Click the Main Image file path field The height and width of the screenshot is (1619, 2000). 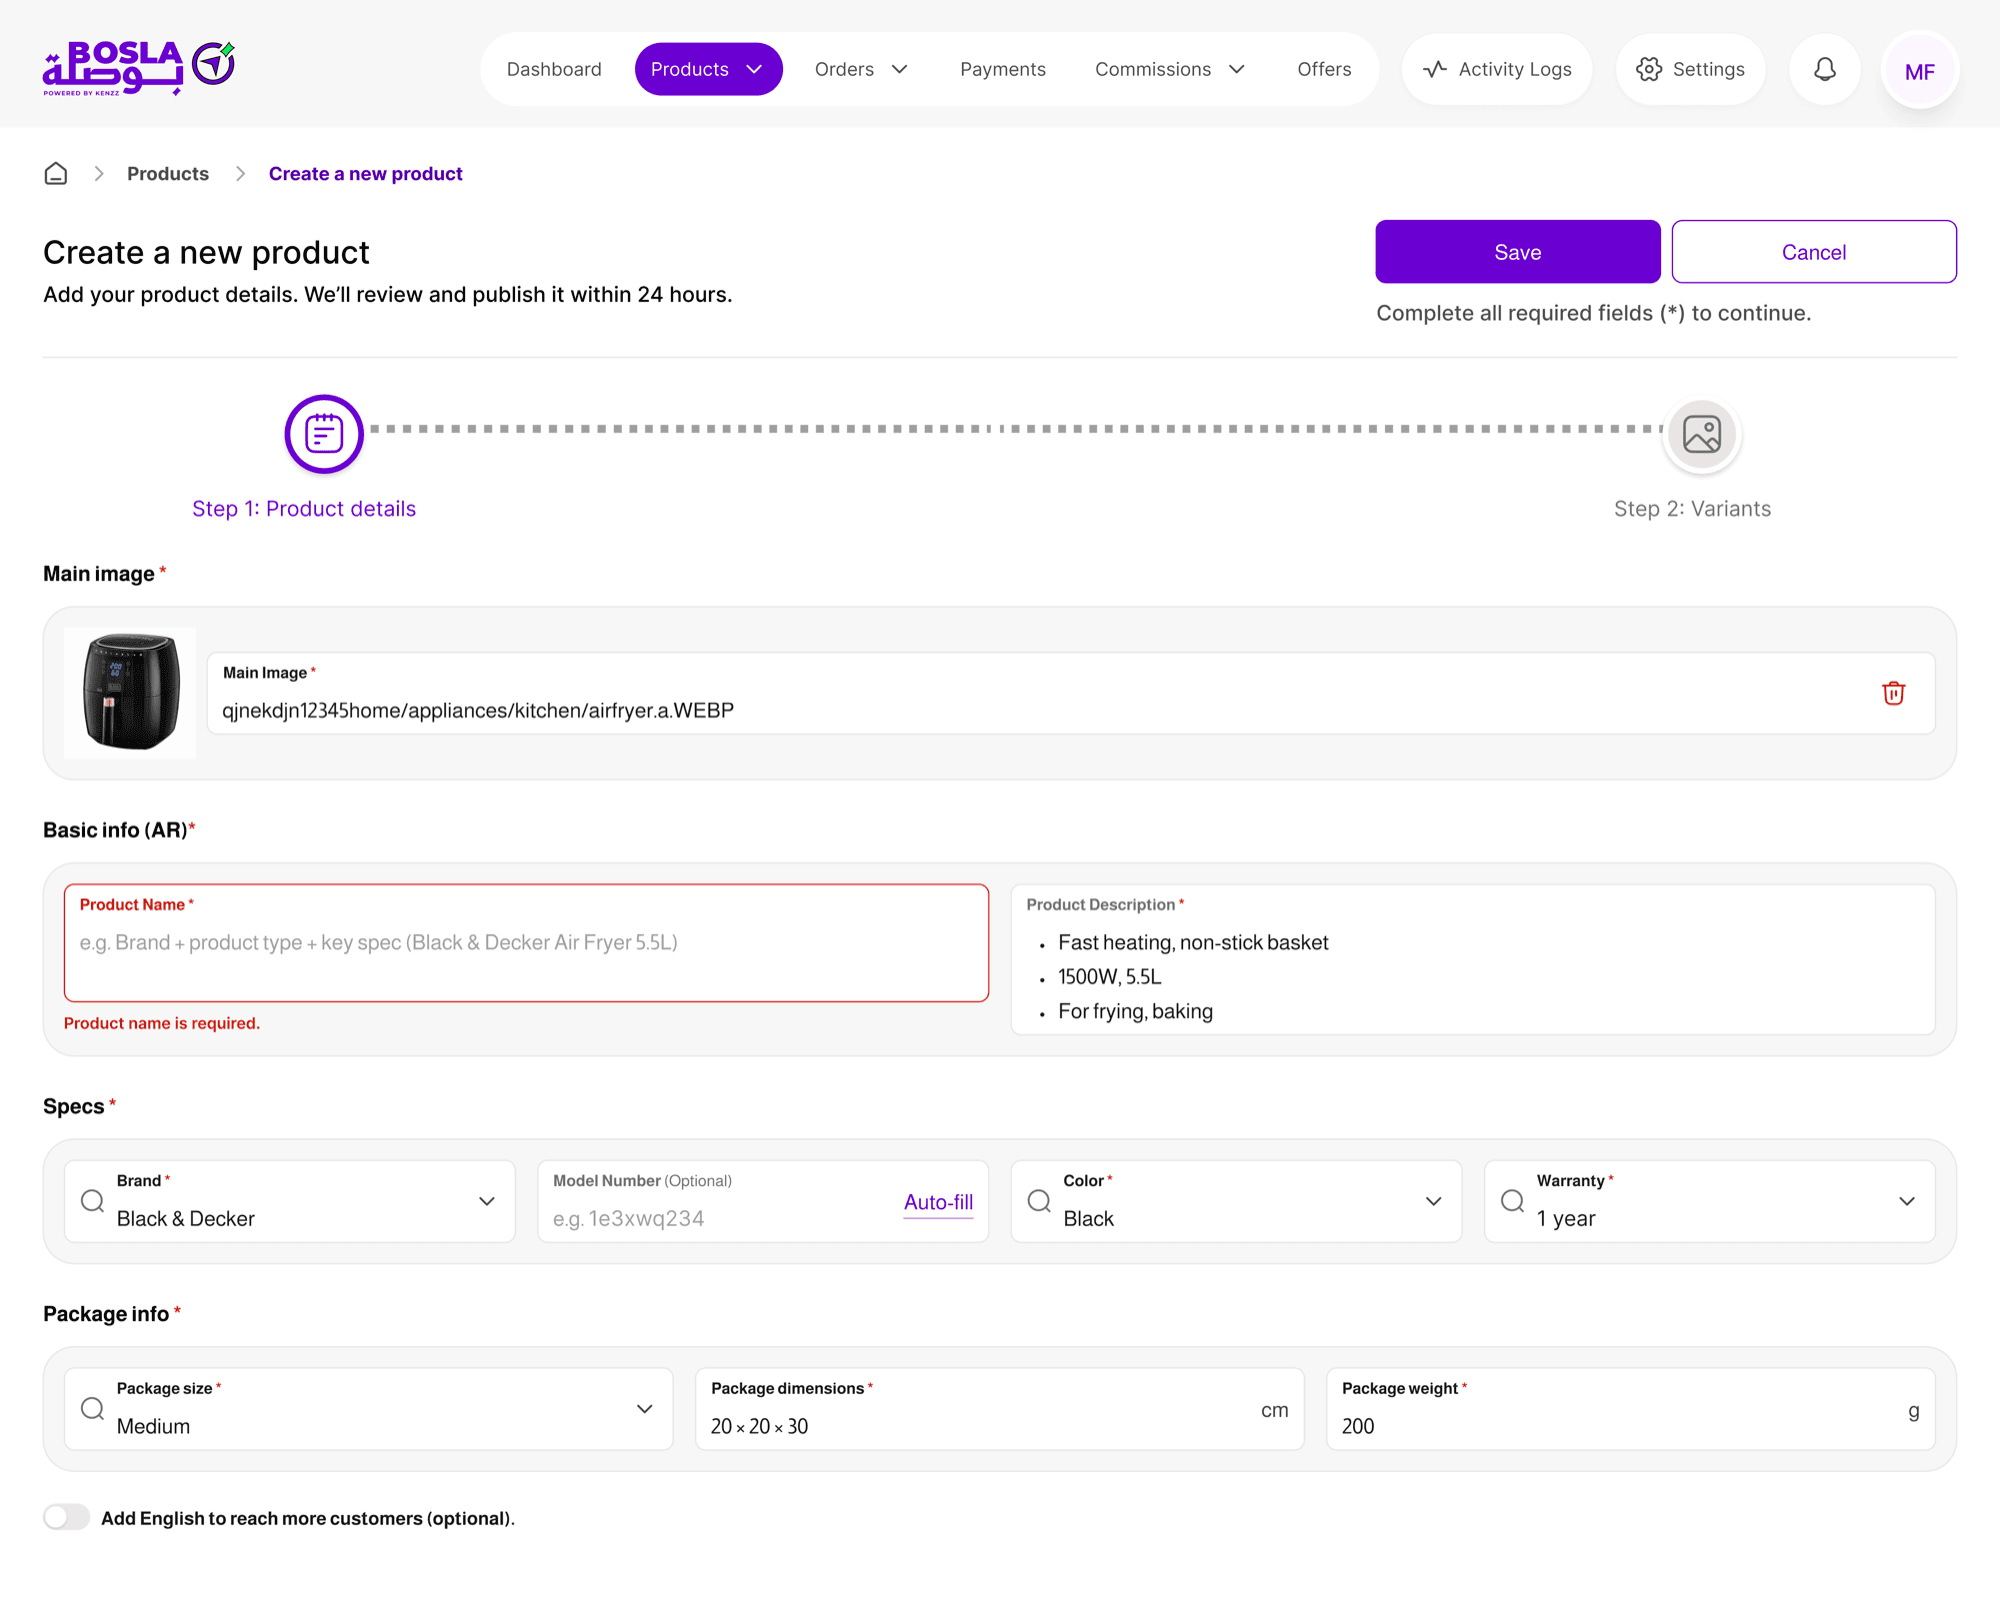coord(1071,693)
